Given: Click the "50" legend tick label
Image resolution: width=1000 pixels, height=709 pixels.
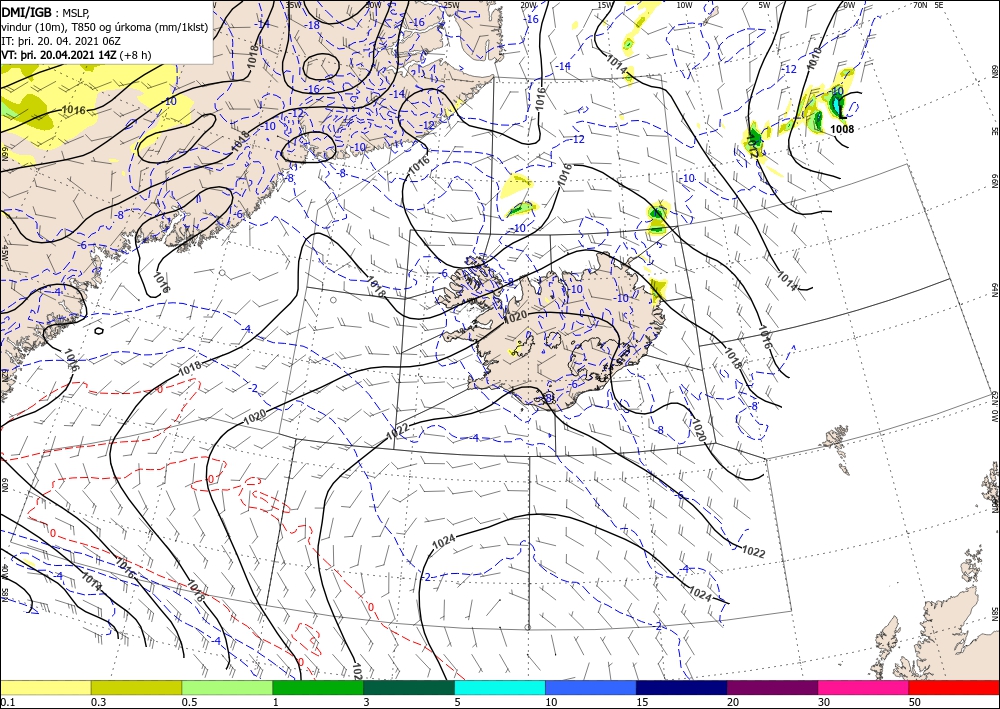Looking at the screenshot, I should pos(915,702).
